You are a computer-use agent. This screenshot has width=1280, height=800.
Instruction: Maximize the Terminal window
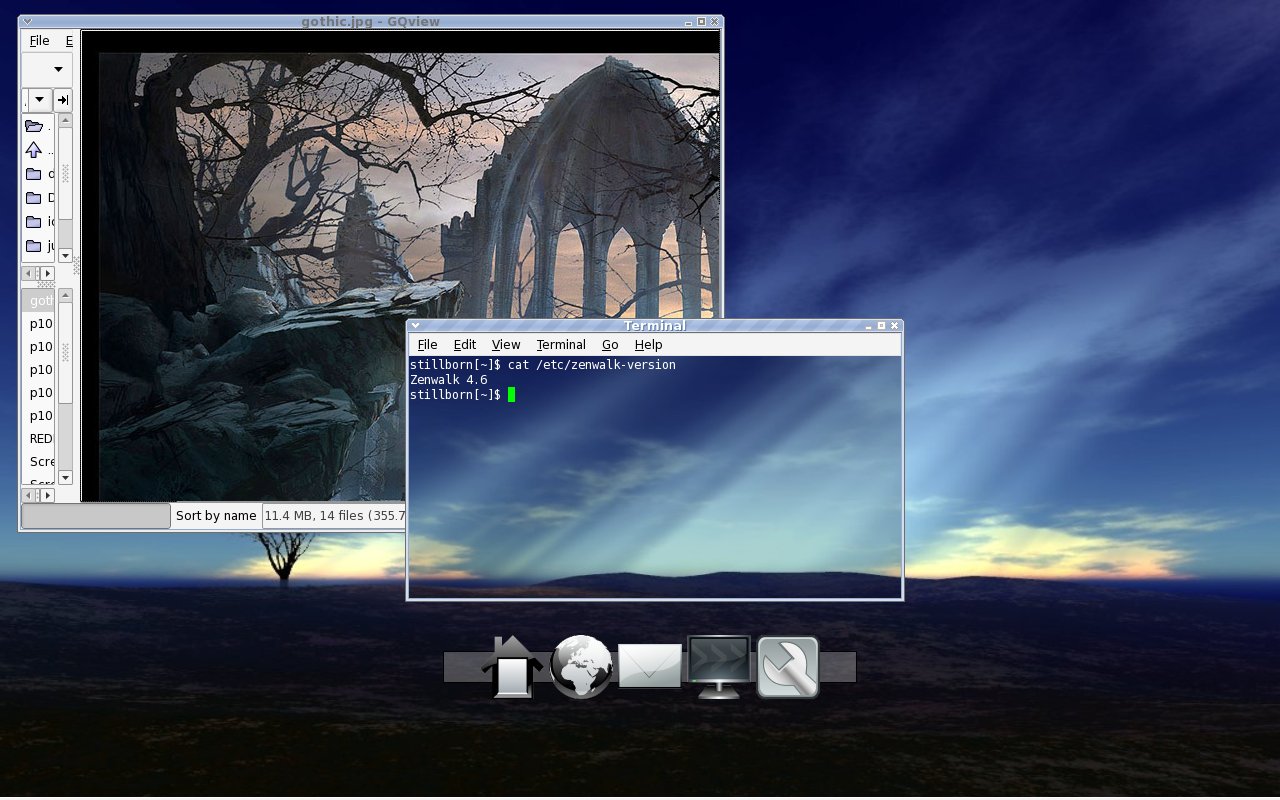(881, 326)
